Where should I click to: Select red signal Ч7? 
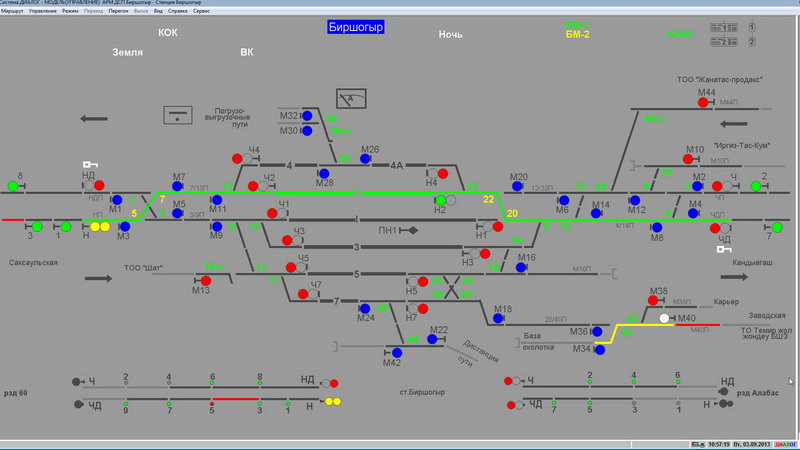pyautogui.click(x=303, y=294)
